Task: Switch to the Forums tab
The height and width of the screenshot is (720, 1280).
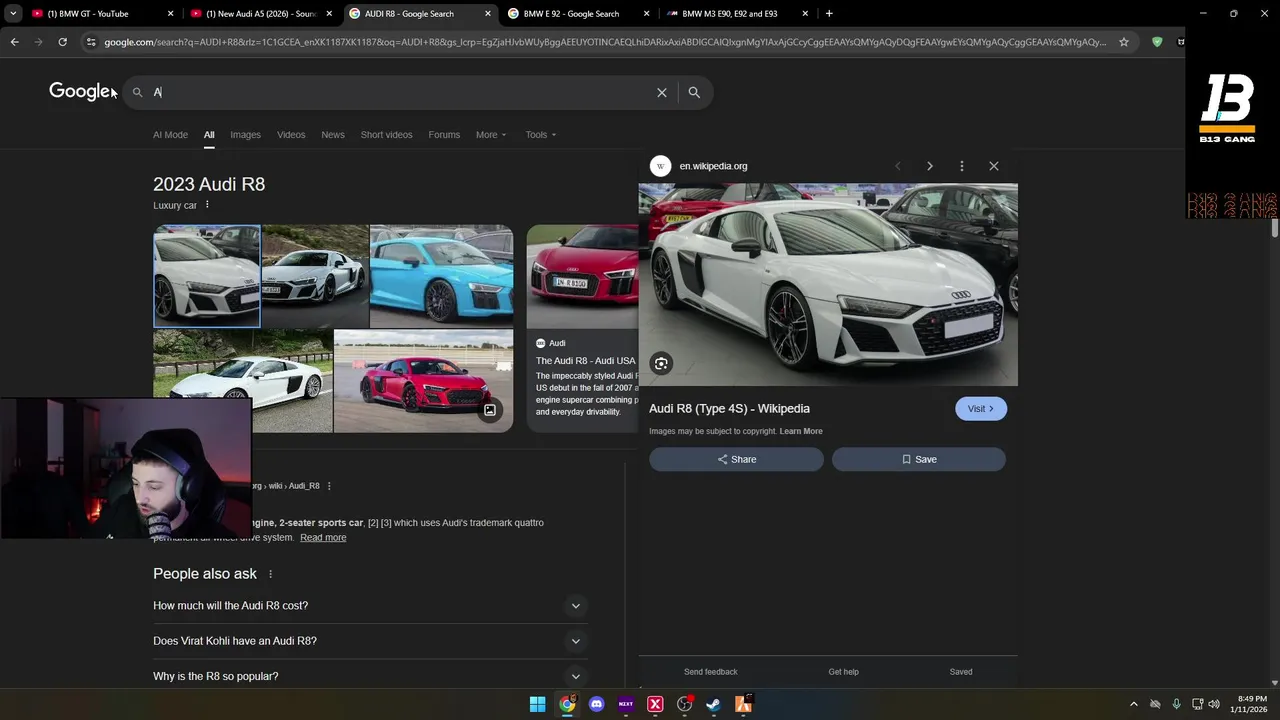Action: click(x=444, y=134)
